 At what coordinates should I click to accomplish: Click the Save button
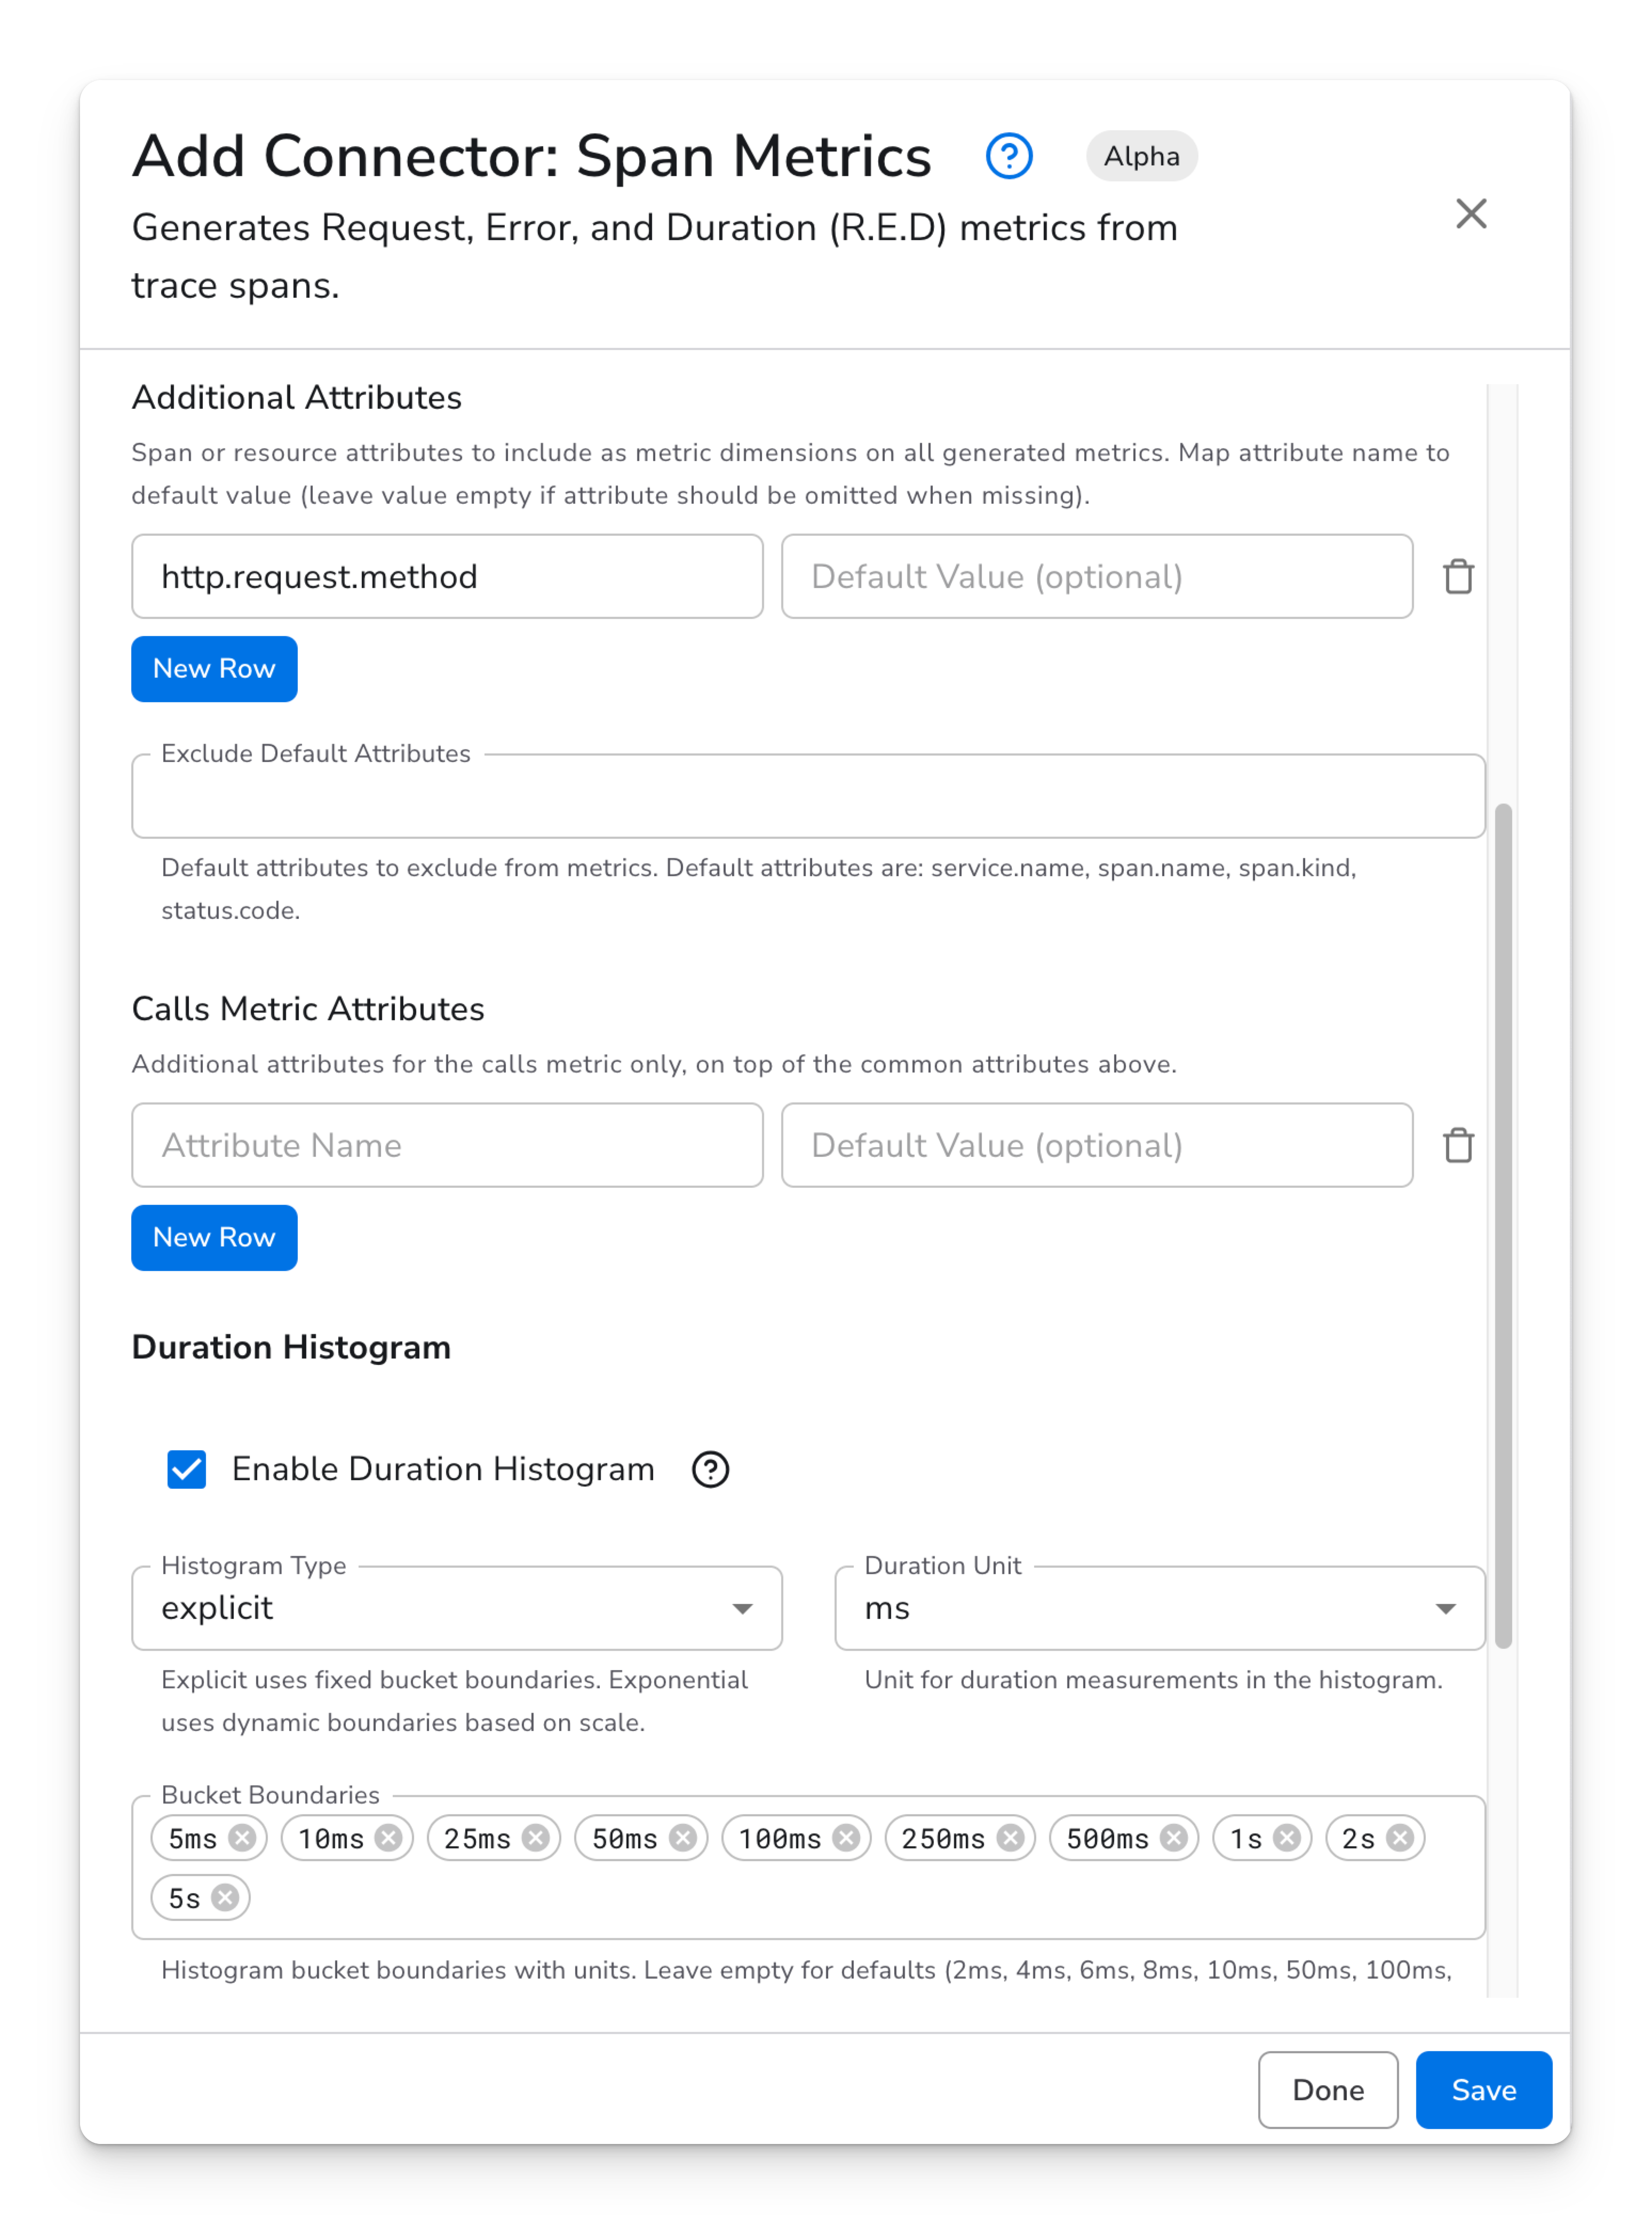pyautogui.click(x=1483, y=2090)
